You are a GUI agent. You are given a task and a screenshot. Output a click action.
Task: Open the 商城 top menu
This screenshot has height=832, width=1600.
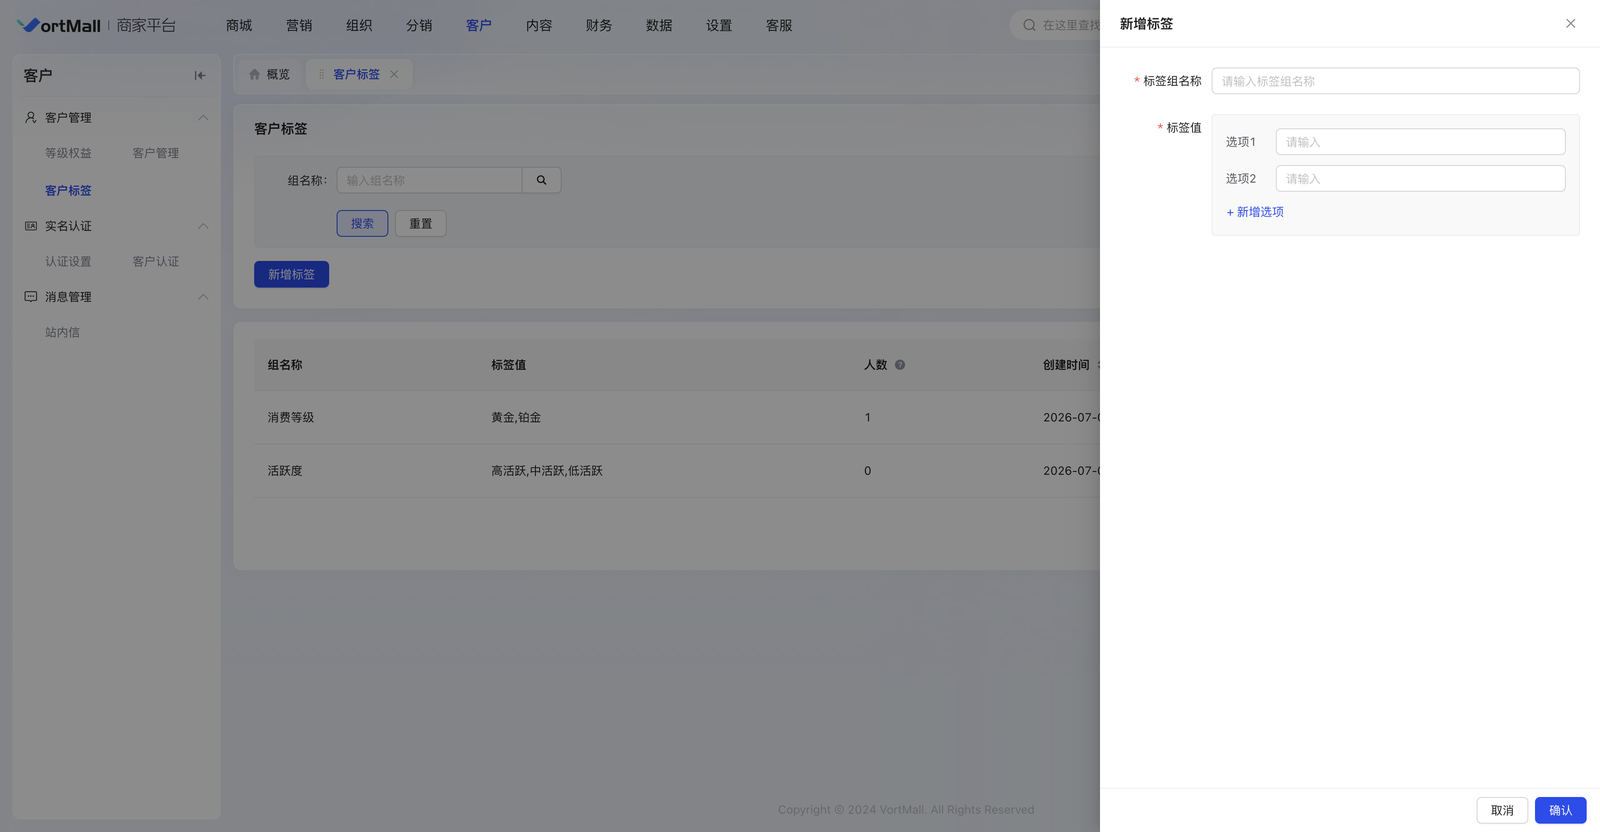[x=239, y=25]
